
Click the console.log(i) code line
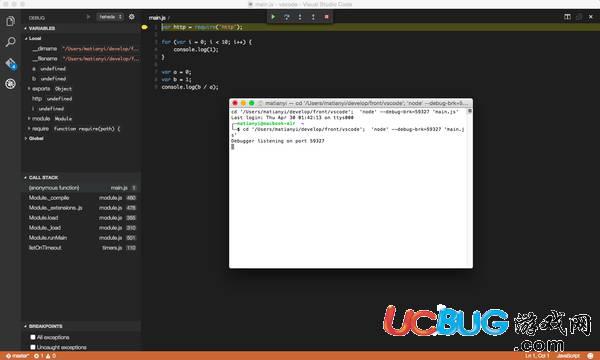click(196, 49)
